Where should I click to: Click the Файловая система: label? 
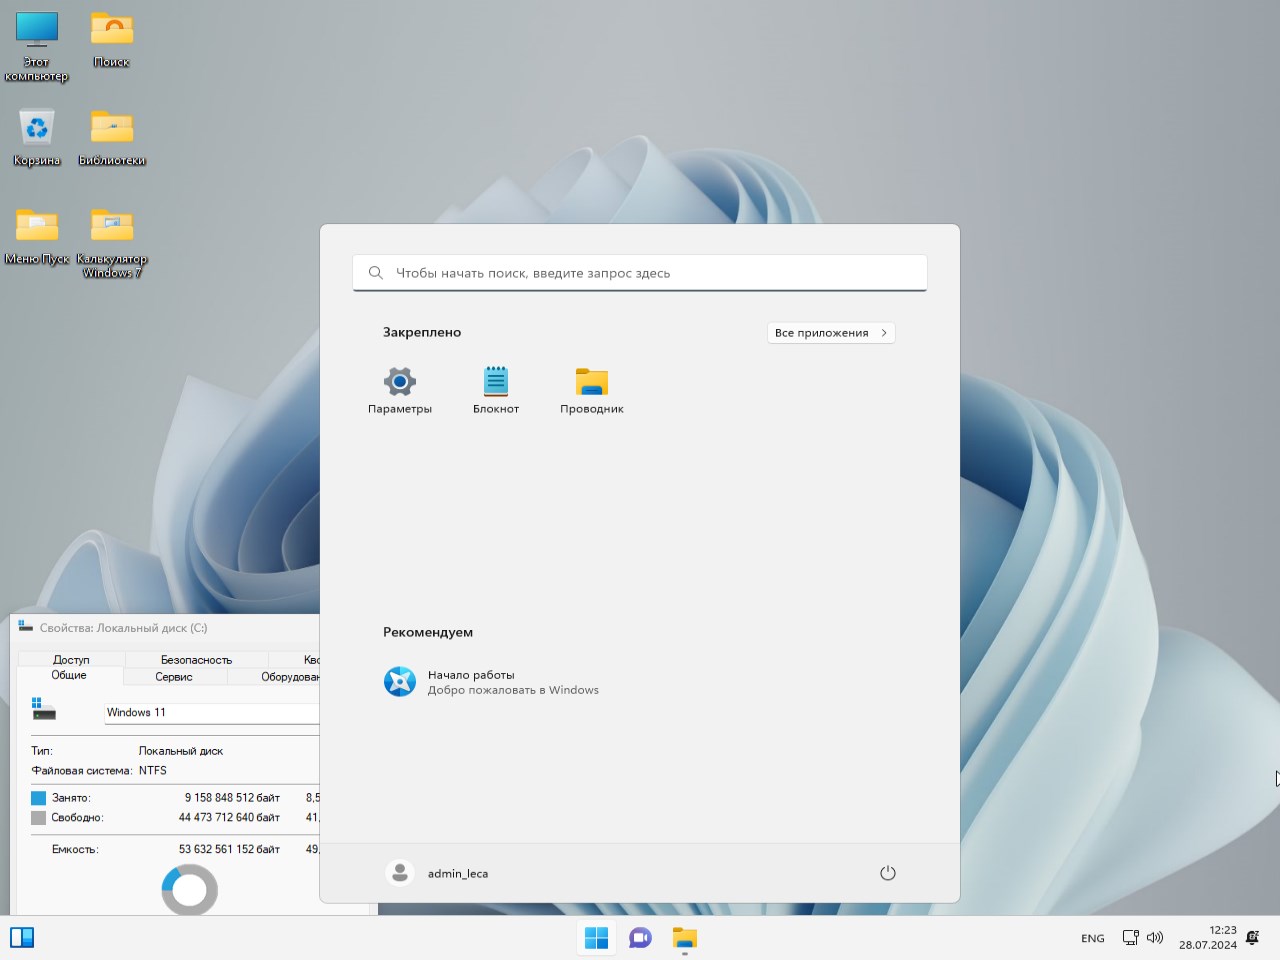[82, 771]
